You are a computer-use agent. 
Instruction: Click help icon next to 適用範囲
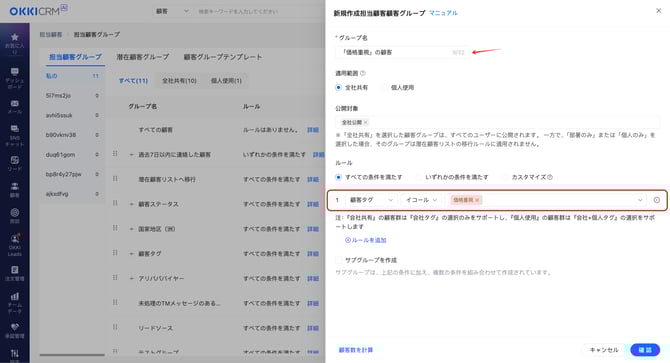tap(363, 73)
